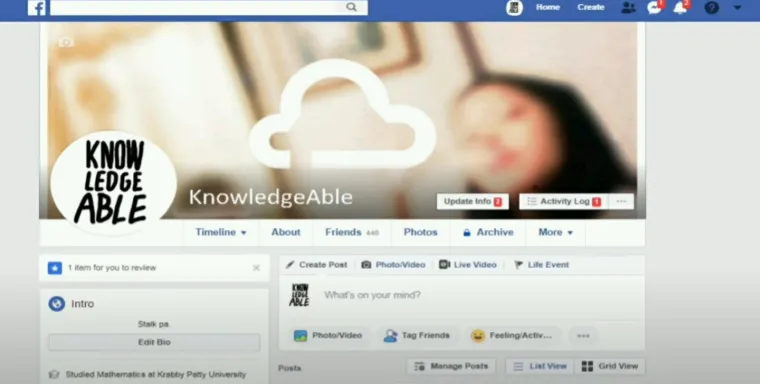
Task: Click the Facebook logo icon
Action: (x=37, y=7)
